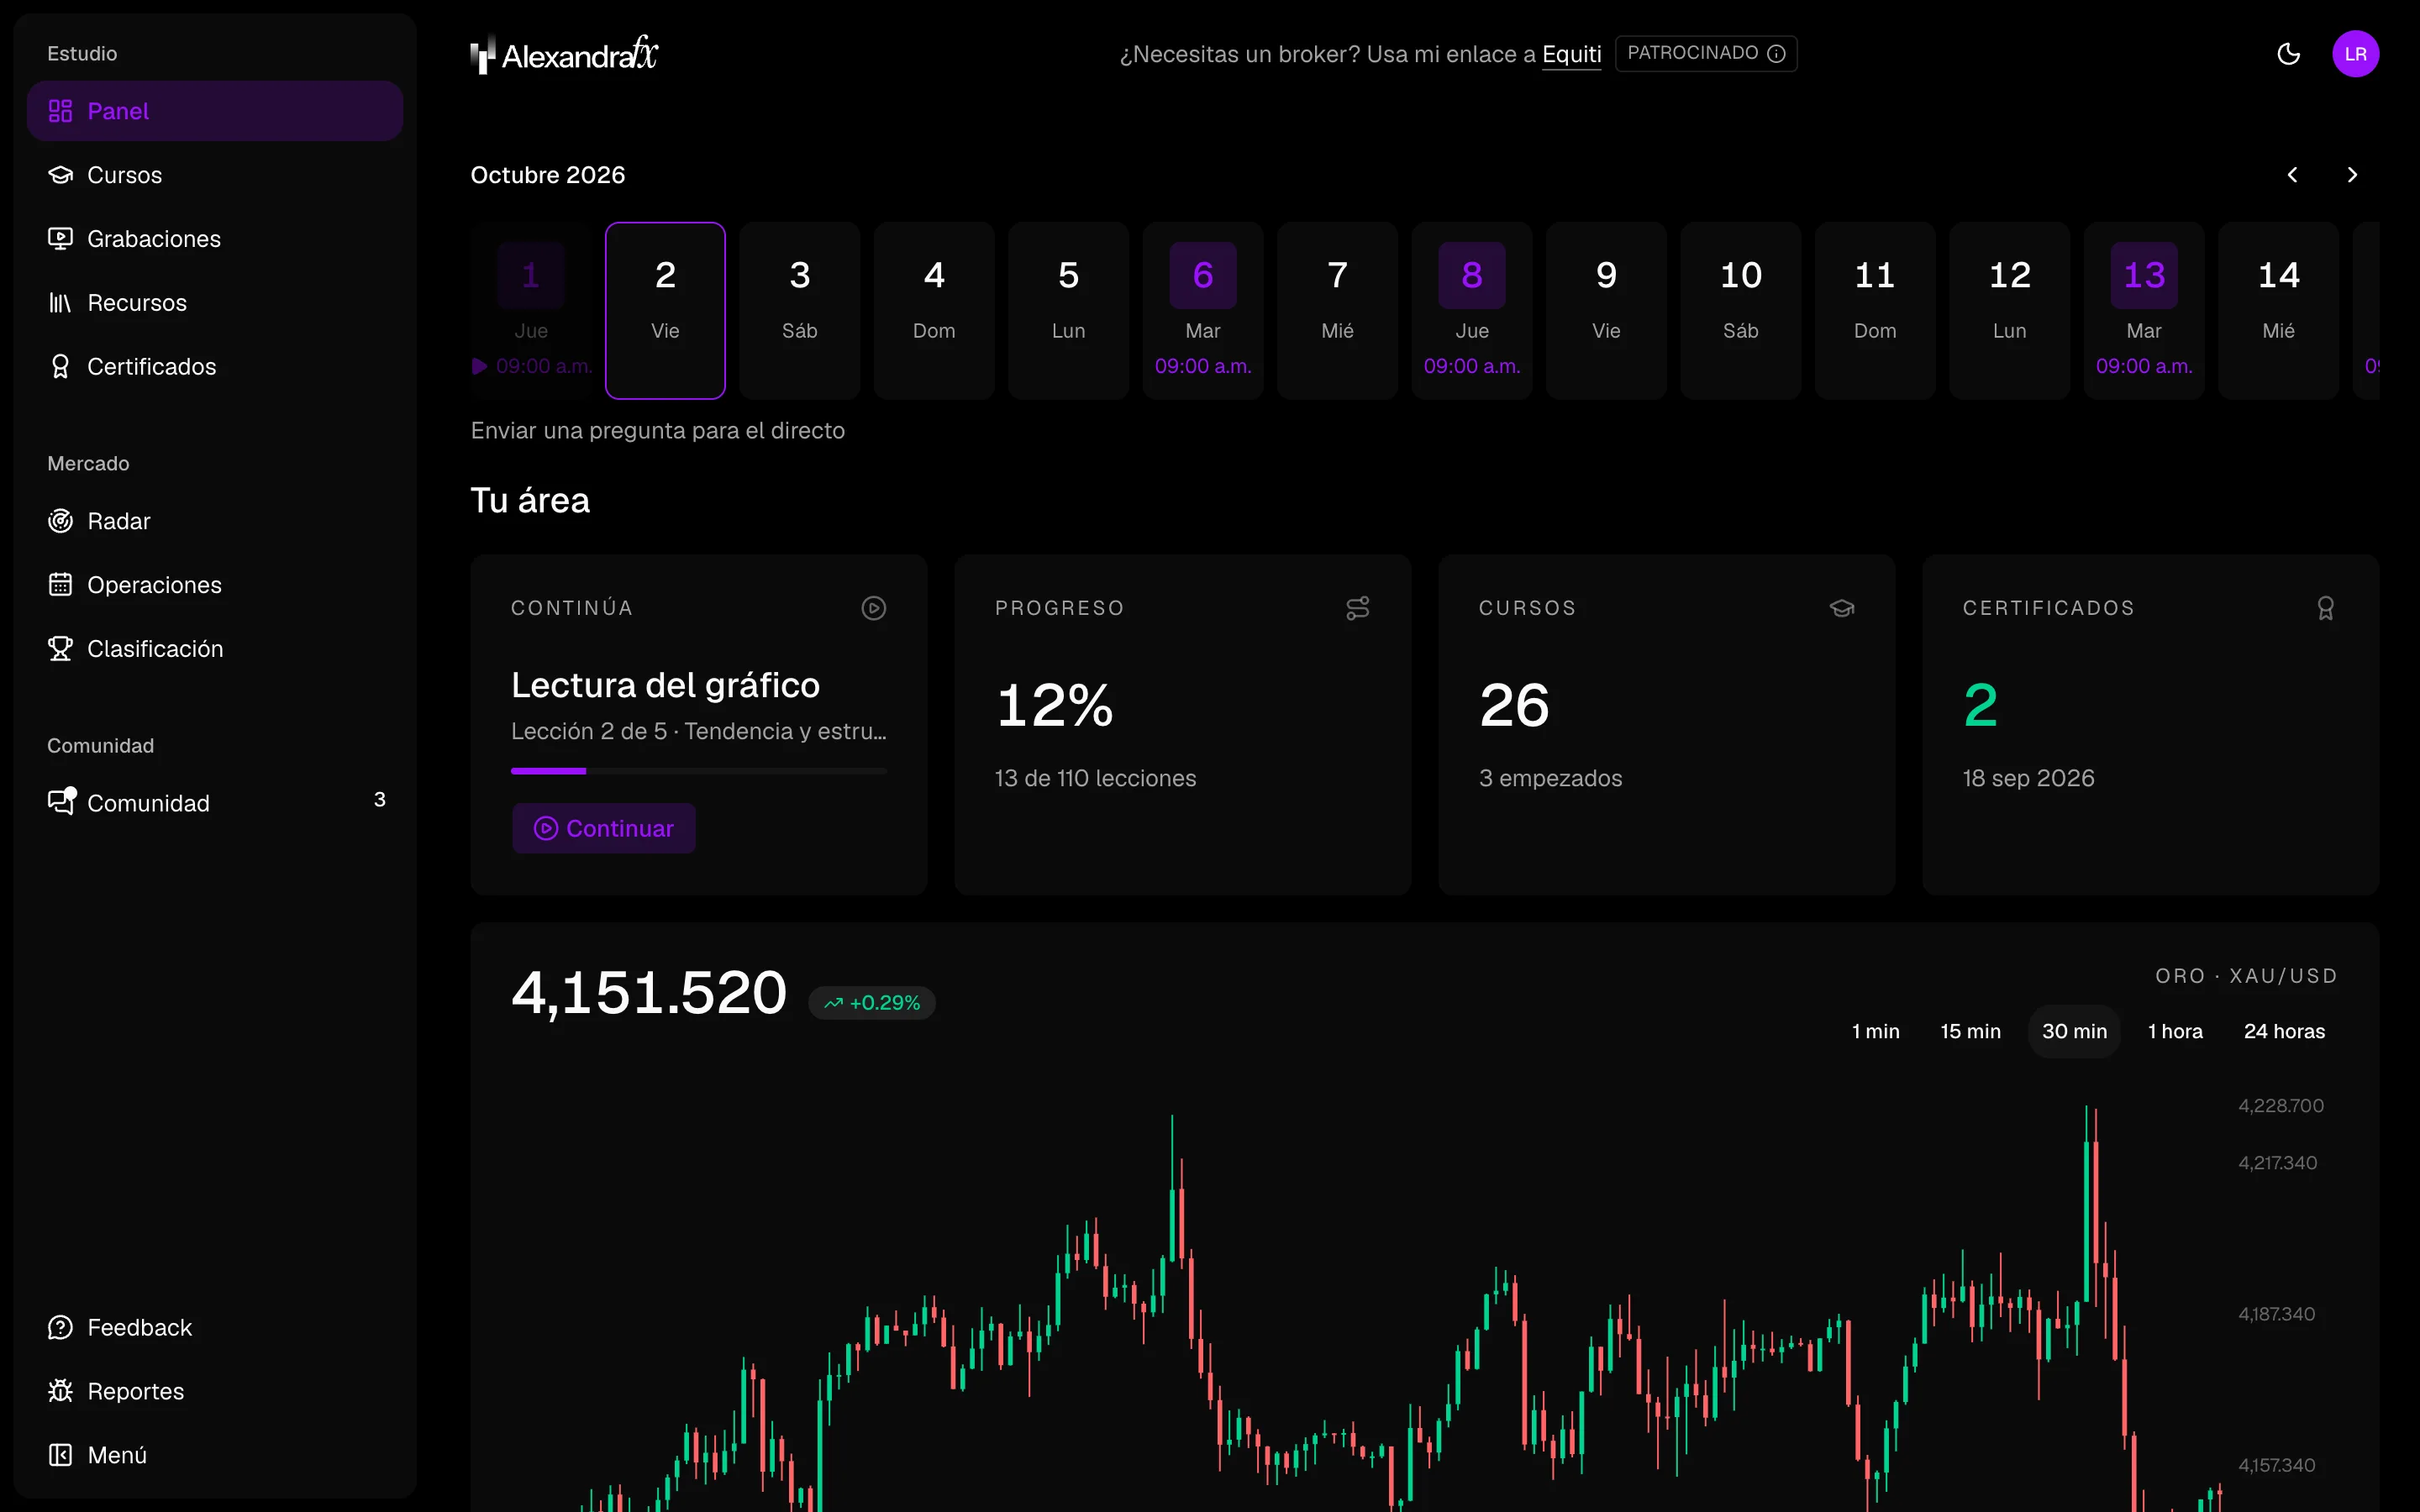Open Operaciones in the sidebar

[215, 585]
